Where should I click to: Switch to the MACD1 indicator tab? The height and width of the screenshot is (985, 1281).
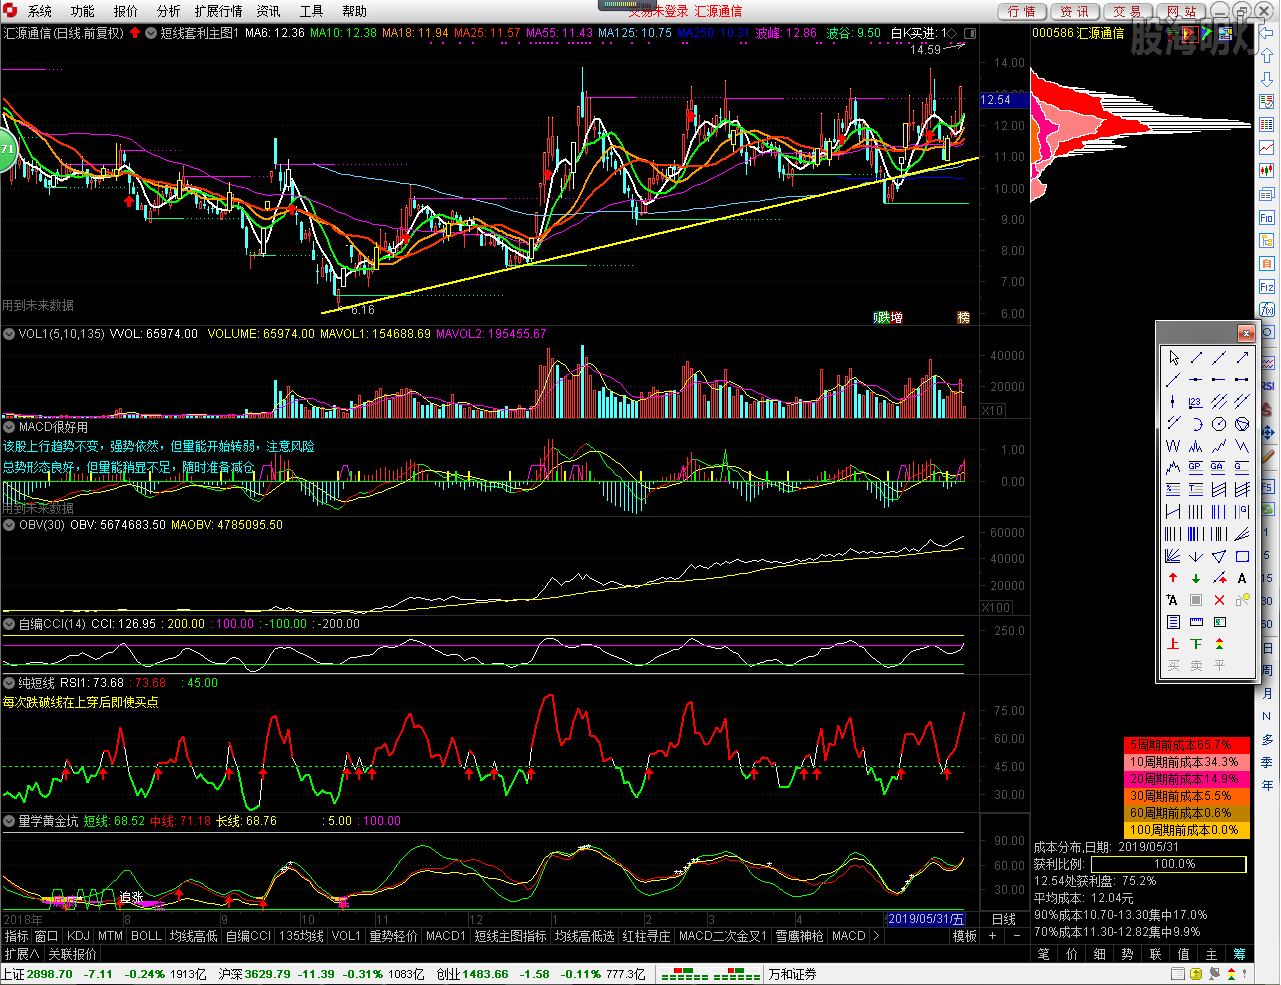[446, 936]
